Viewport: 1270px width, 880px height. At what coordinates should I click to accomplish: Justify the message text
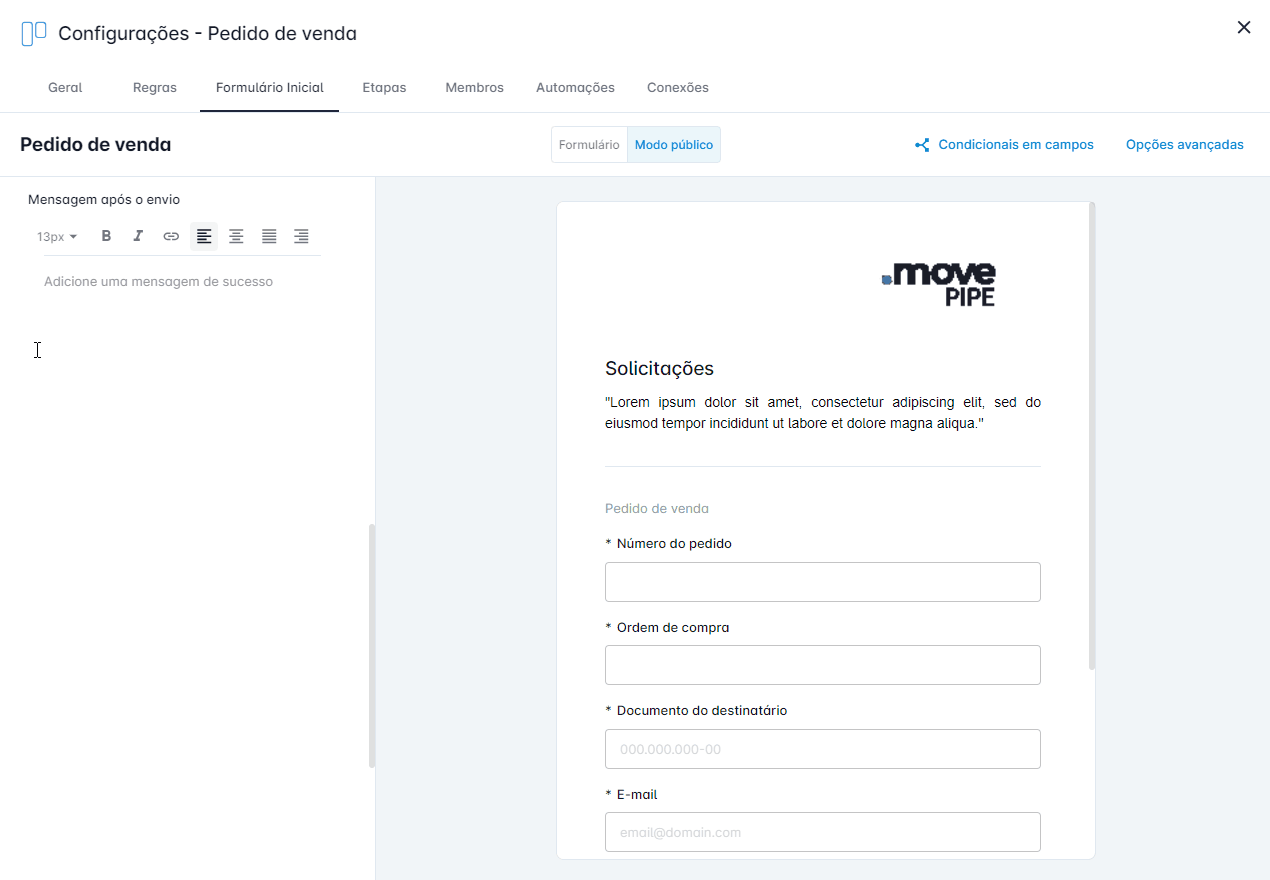pyautogui.click(x=269, y=236)
